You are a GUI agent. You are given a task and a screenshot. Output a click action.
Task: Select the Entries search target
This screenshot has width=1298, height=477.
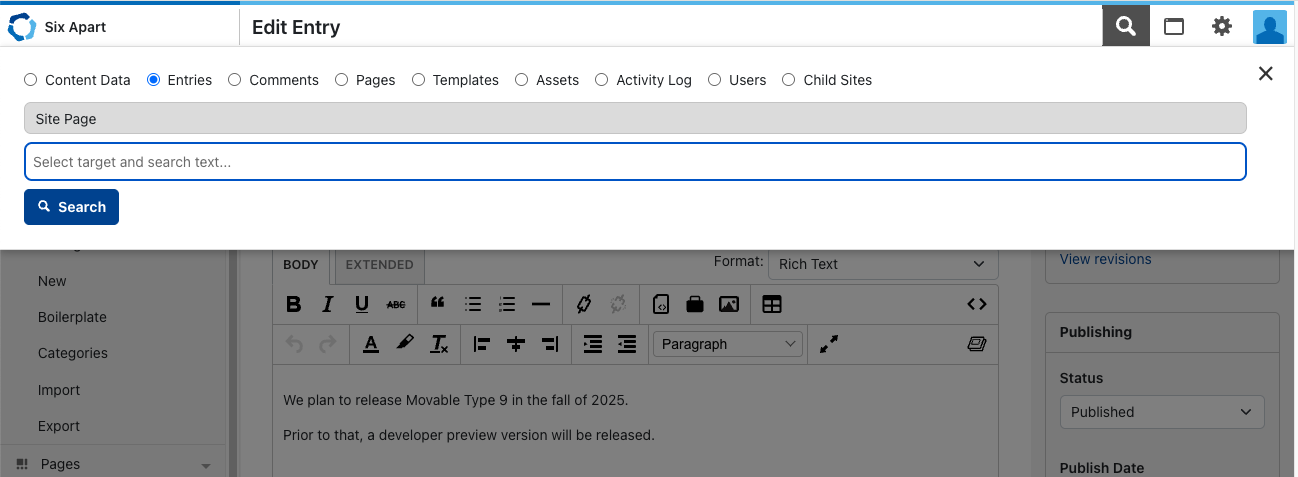tap(154, 80)
